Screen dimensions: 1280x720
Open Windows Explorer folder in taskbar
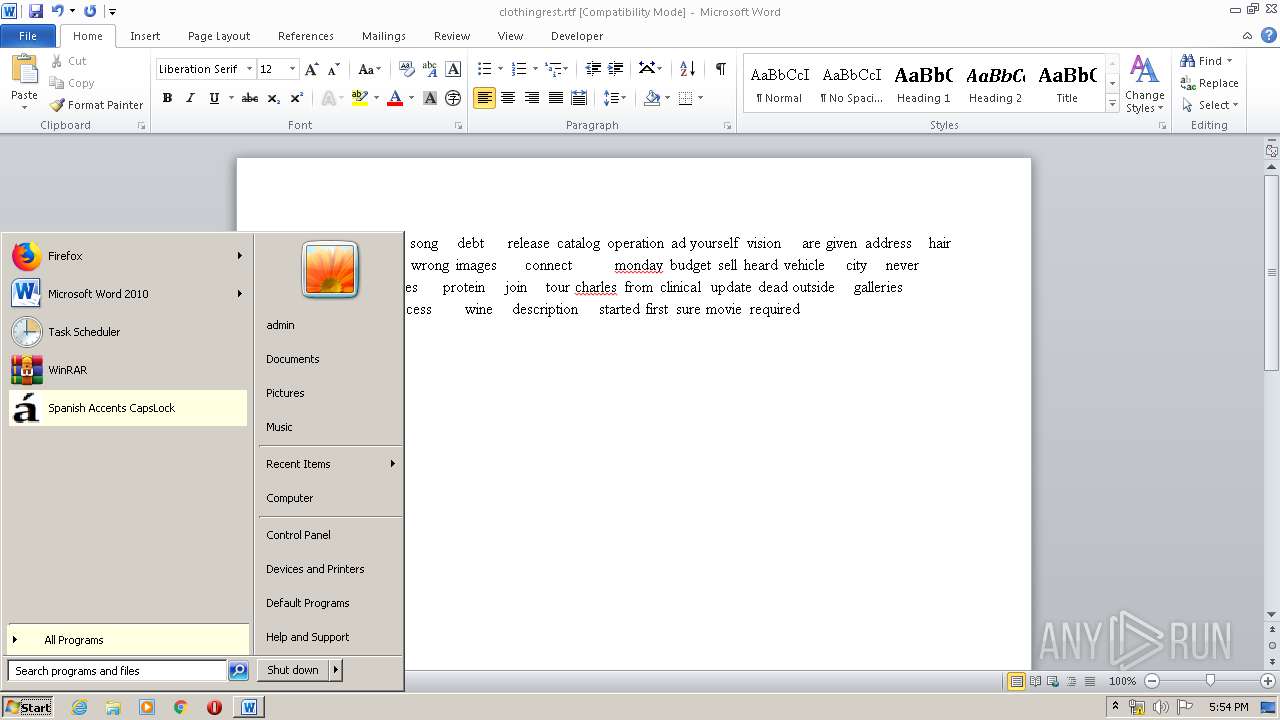[113, 707]
